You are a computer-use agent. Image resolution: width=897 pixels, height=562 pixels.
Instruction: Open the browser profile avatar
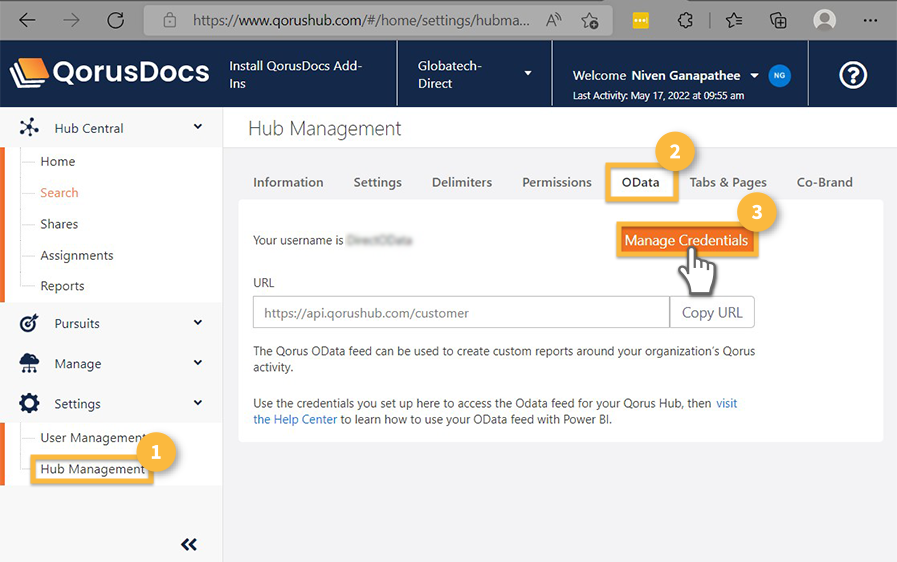824,20
